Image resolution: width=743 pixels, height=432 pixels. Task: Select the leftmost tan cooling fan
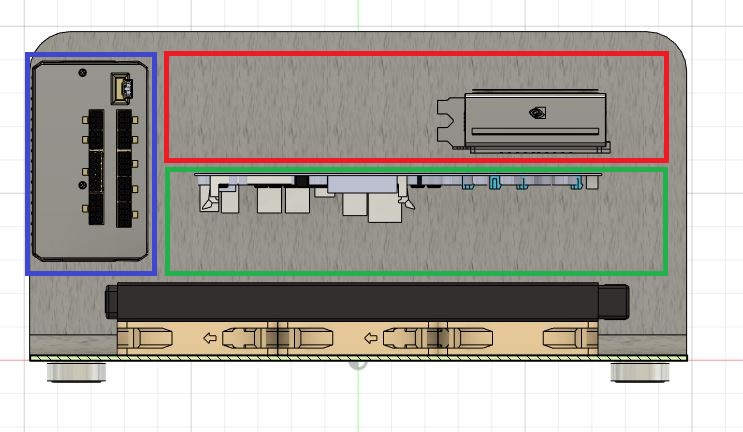(x=197, y=338)
